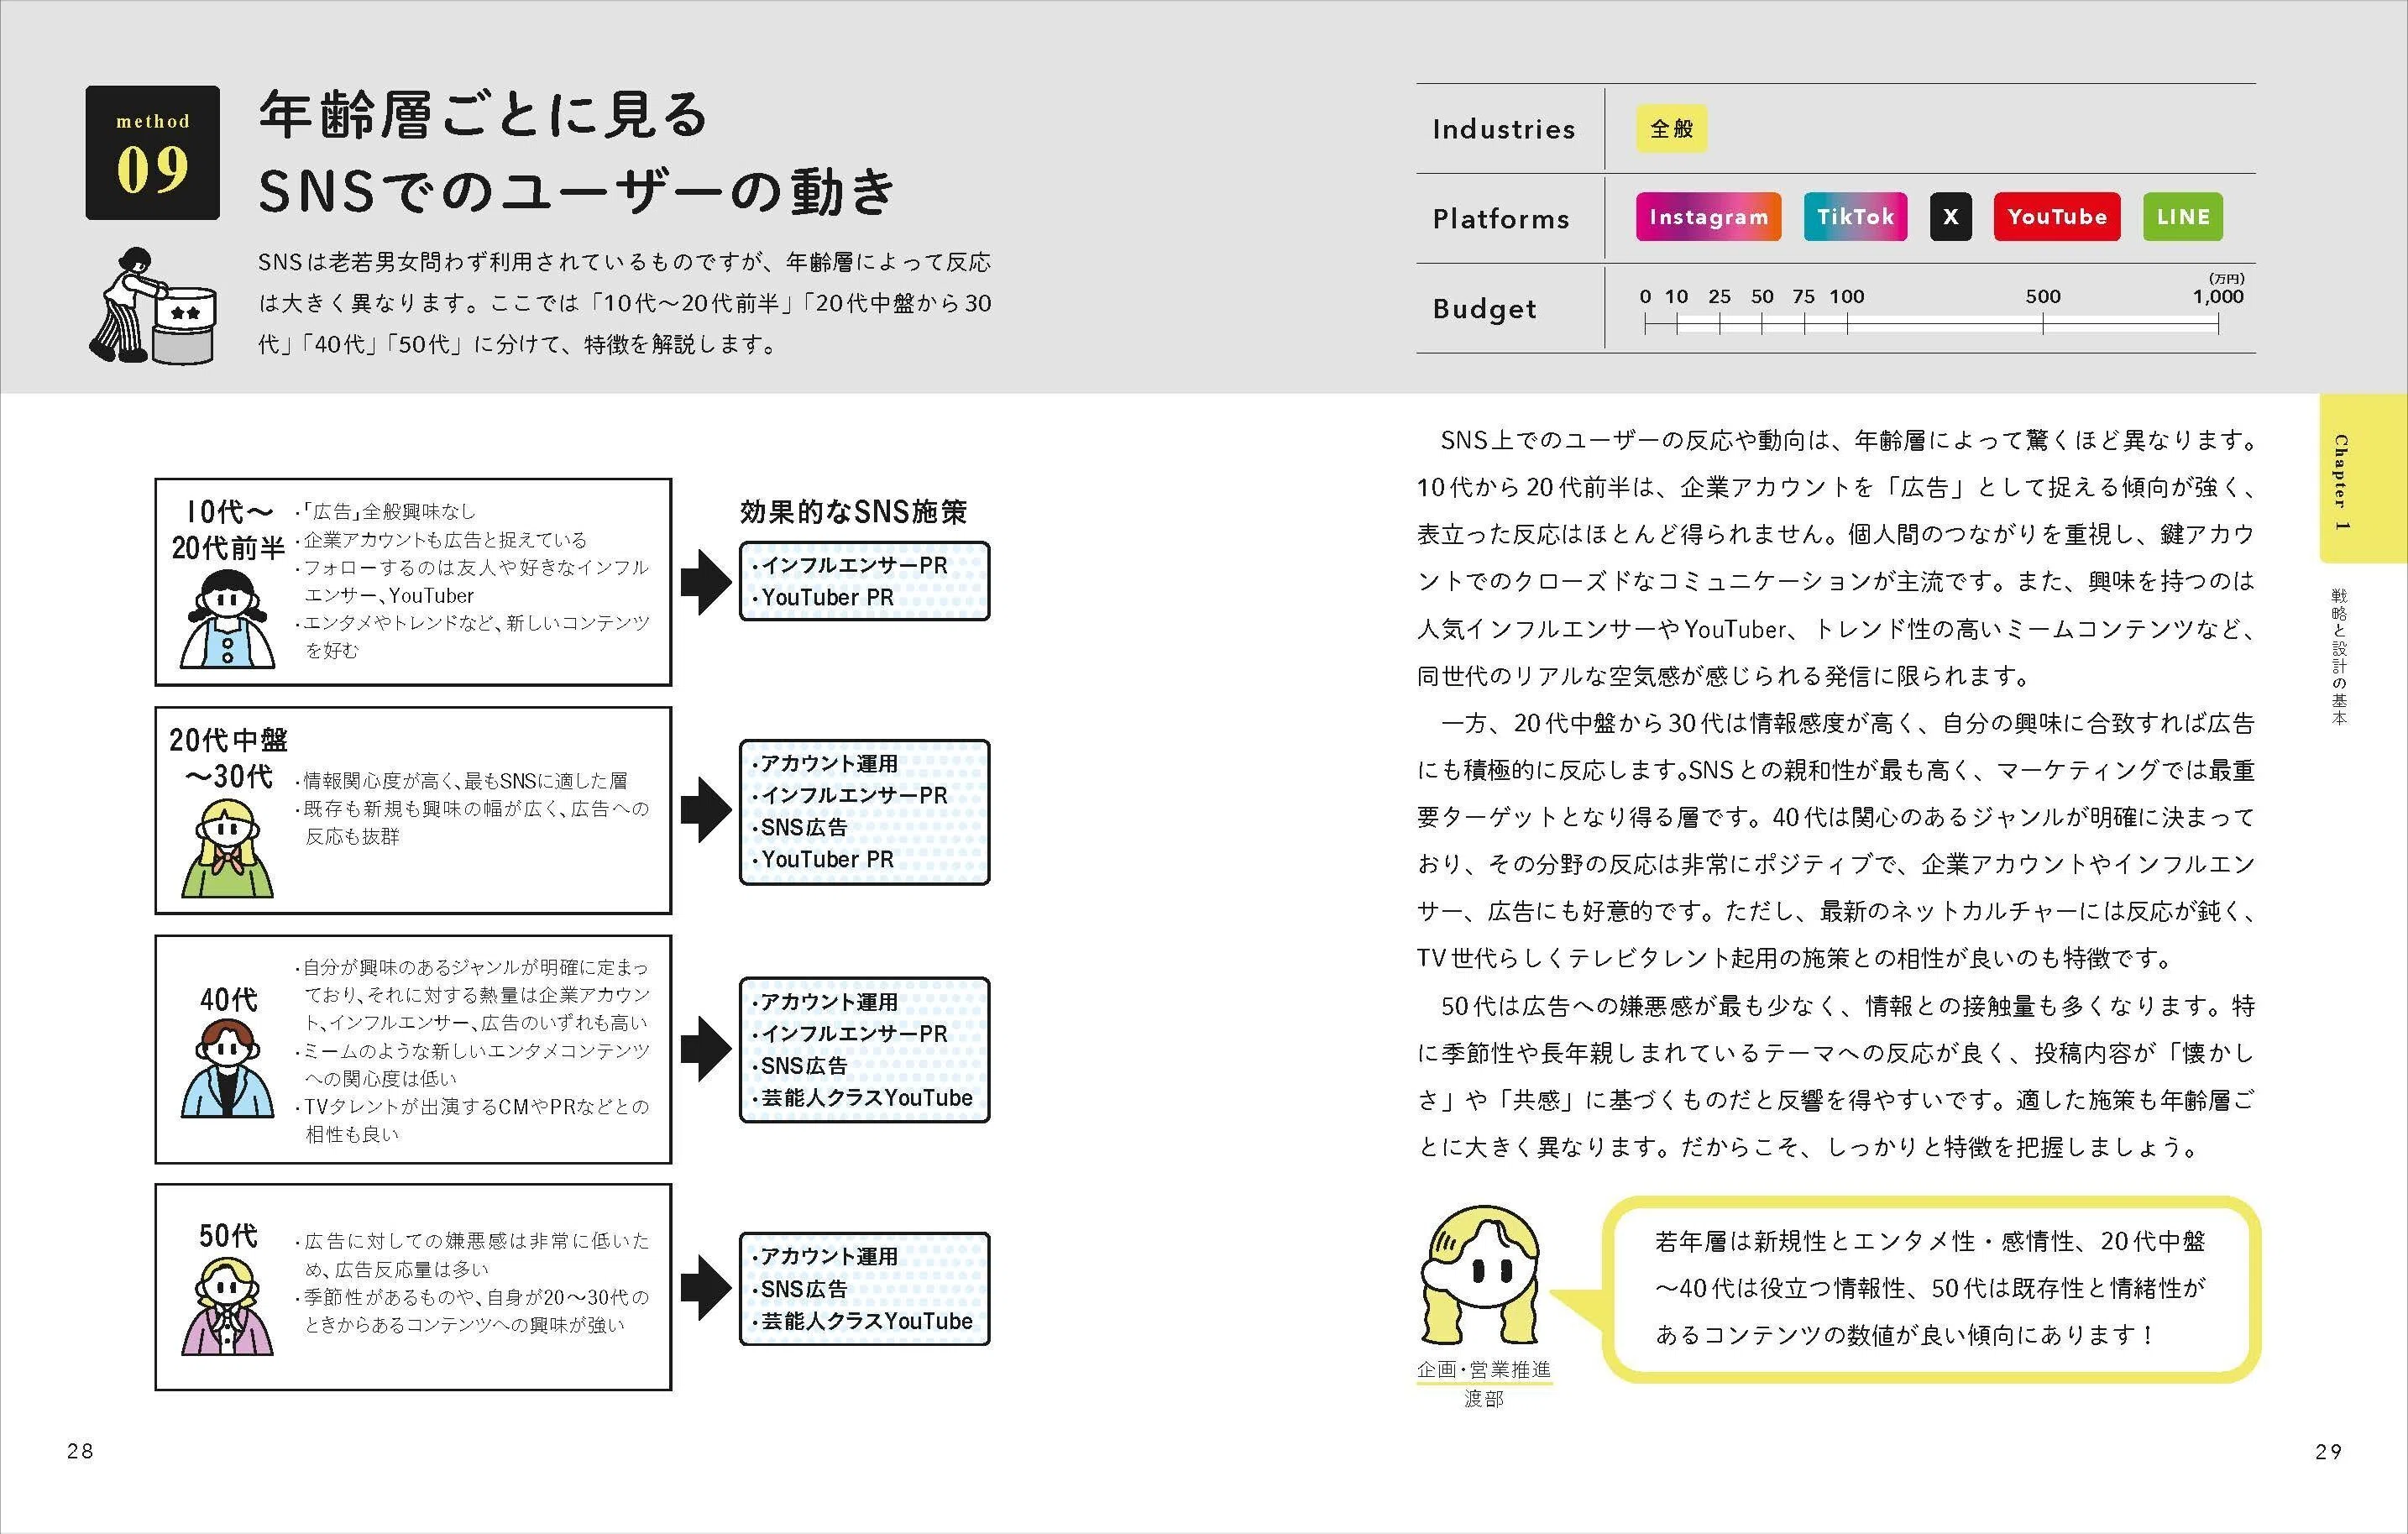The height and width of the screenshot is (1534, 2408).
Task: Click the paragraph starting 一方、20代中盤から30代は
Action: (x=1836, y=840)
